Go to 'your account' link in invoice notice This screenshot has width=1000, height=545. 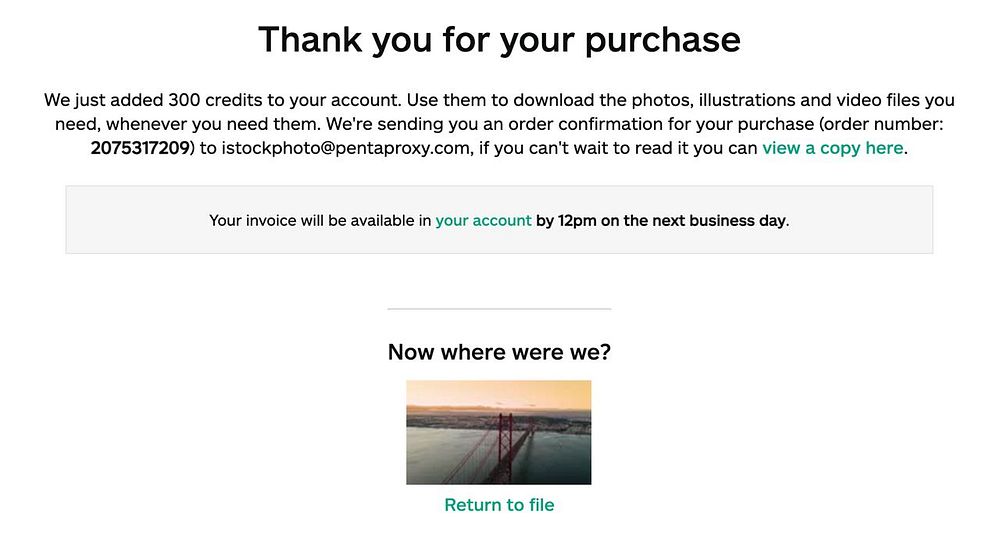[x=483, y=220]
